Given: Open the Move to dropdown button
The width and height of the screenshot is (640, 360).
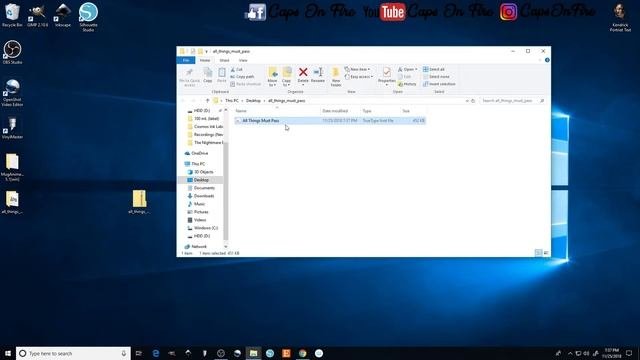Looking at the screenshot, I should [273, 77].
